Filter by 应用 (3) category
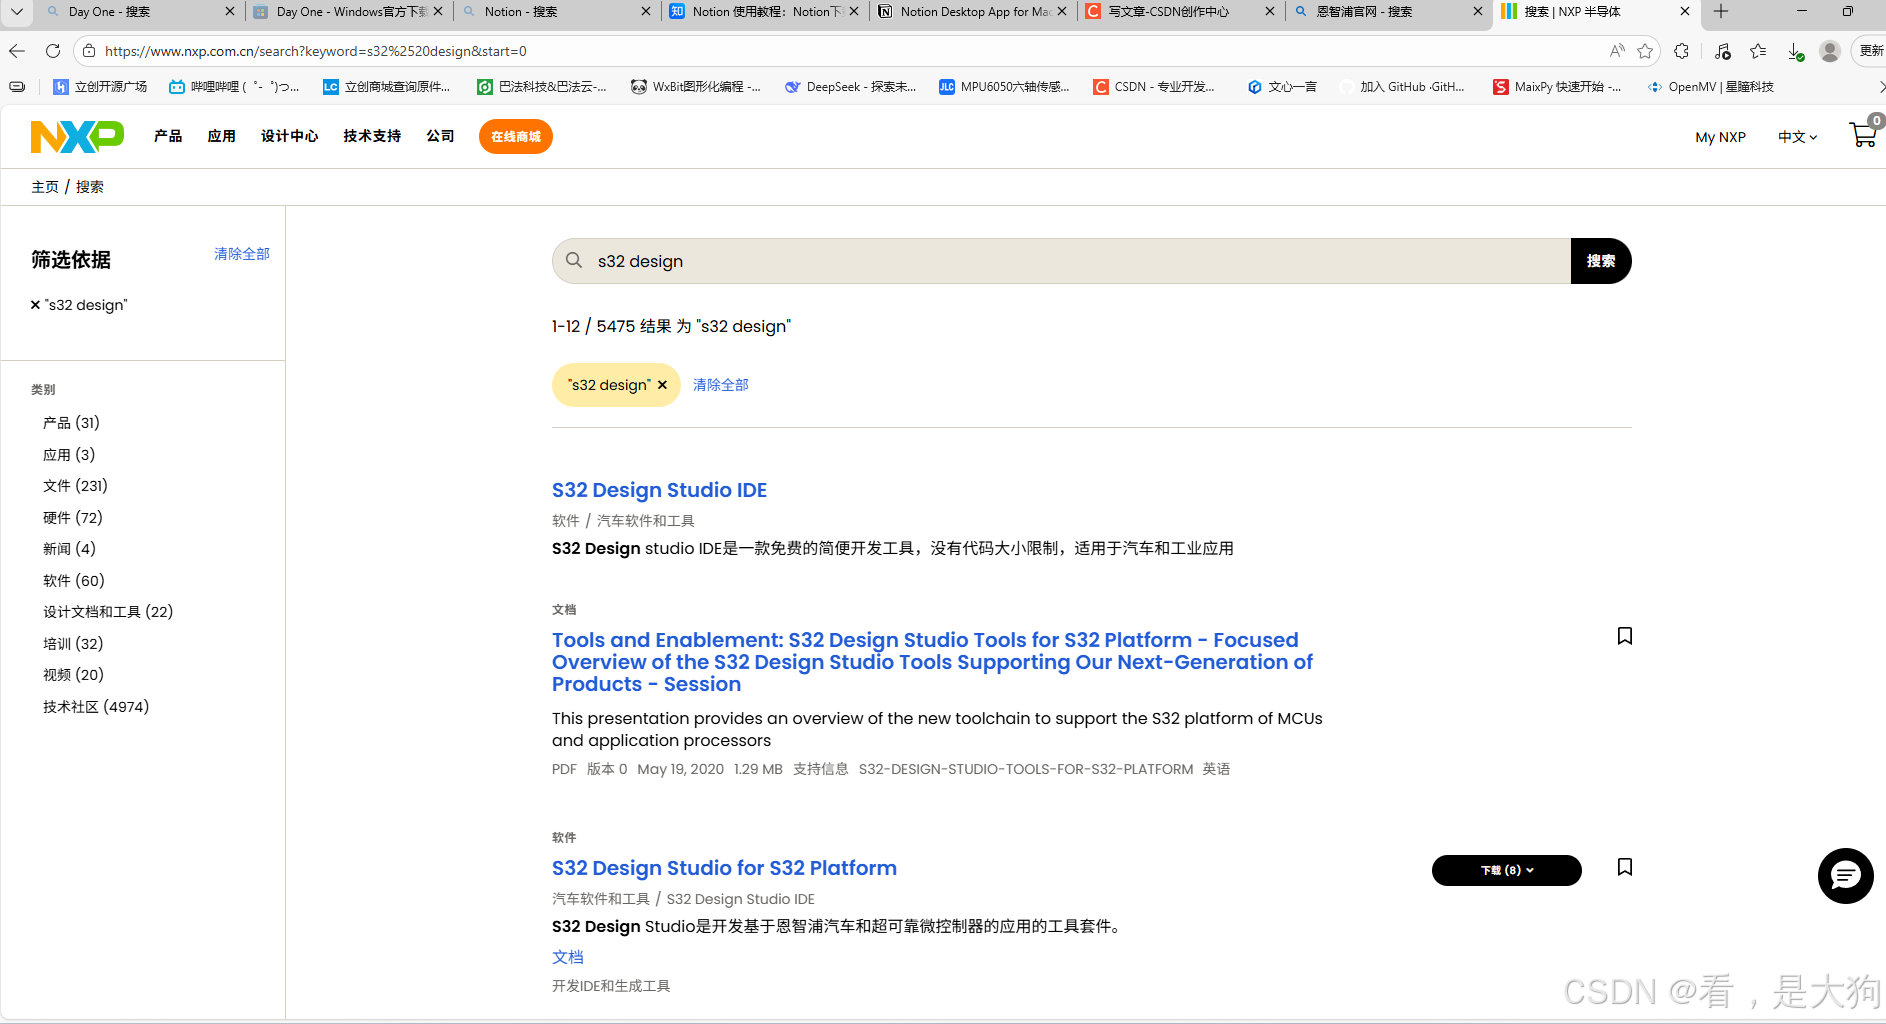Viewport: 1886px width, 1024px height. coord(69,455)
